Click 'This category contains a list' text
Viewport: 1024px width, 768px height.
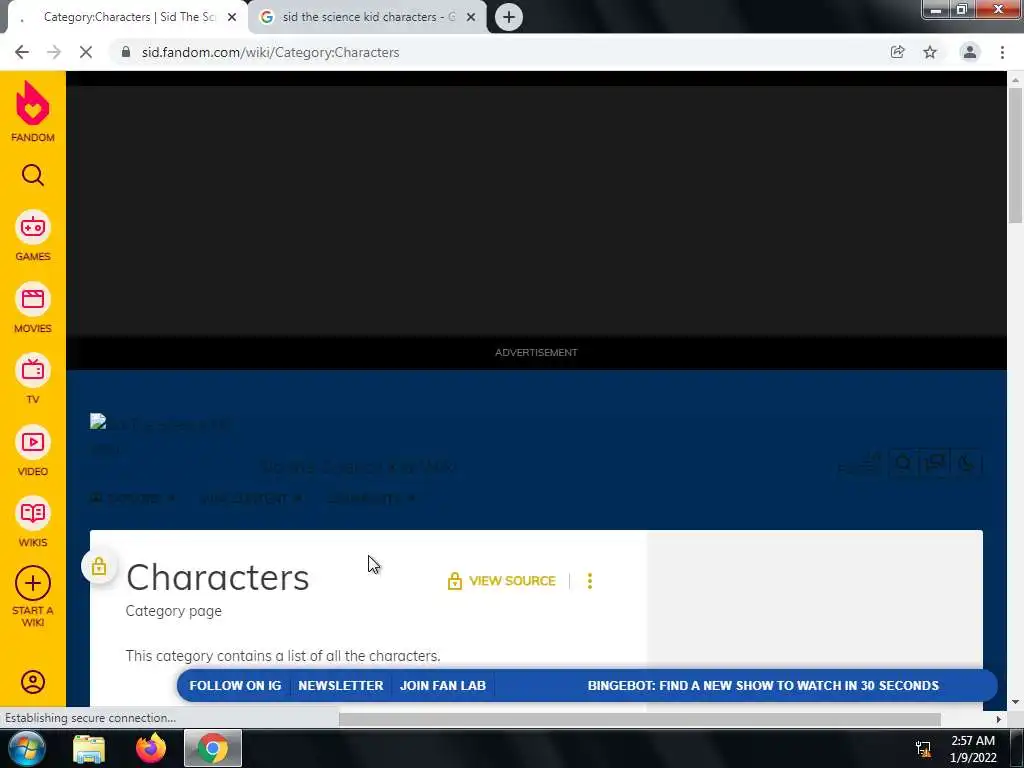[283, 656]
